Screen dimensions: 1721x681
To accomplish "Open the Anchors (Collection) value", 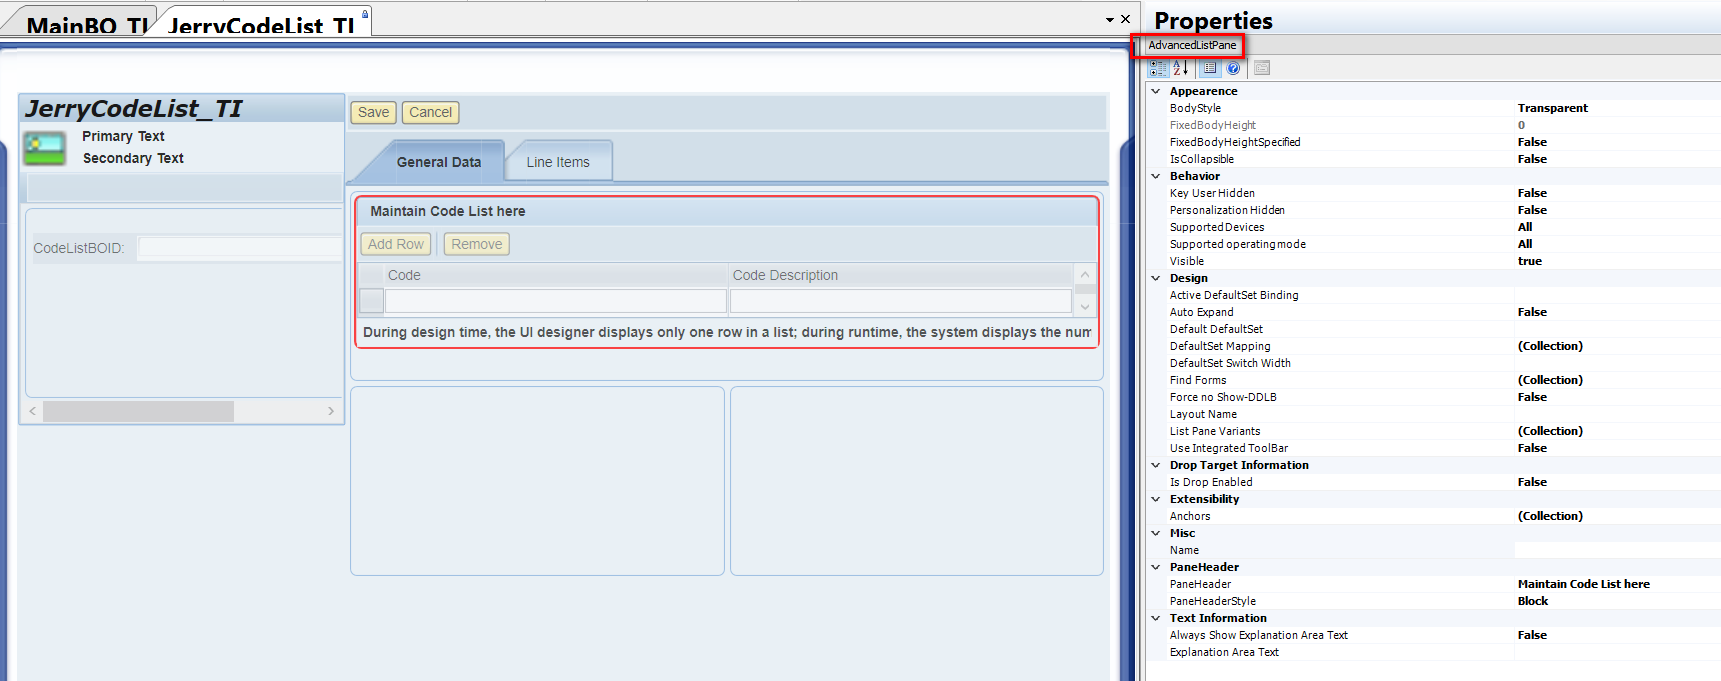I will pos(1550,516).
